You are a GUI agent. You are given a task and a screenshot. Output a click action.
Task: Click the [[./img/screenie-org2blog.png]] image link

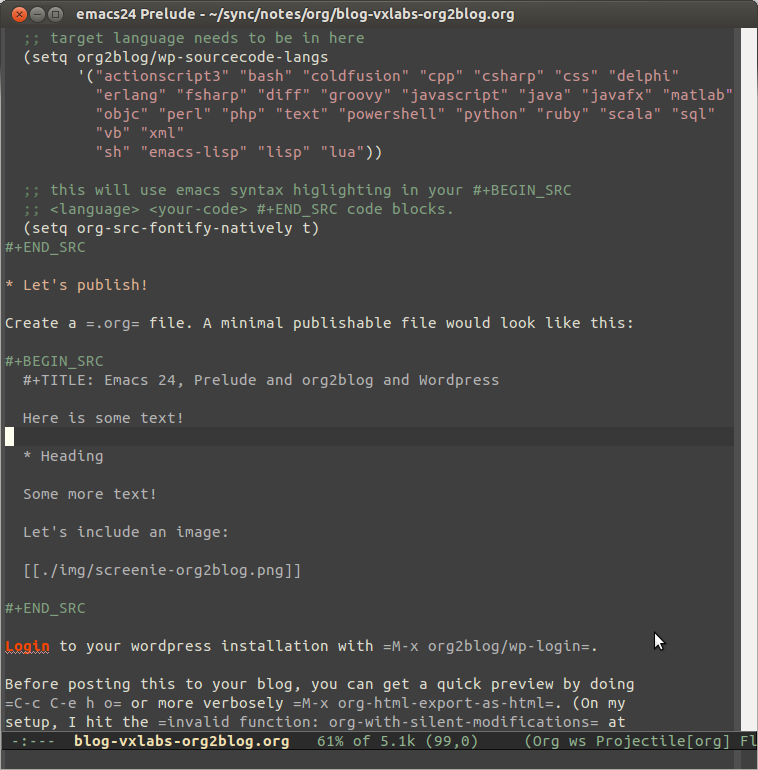pyautogui.click(x=162, y=571)
